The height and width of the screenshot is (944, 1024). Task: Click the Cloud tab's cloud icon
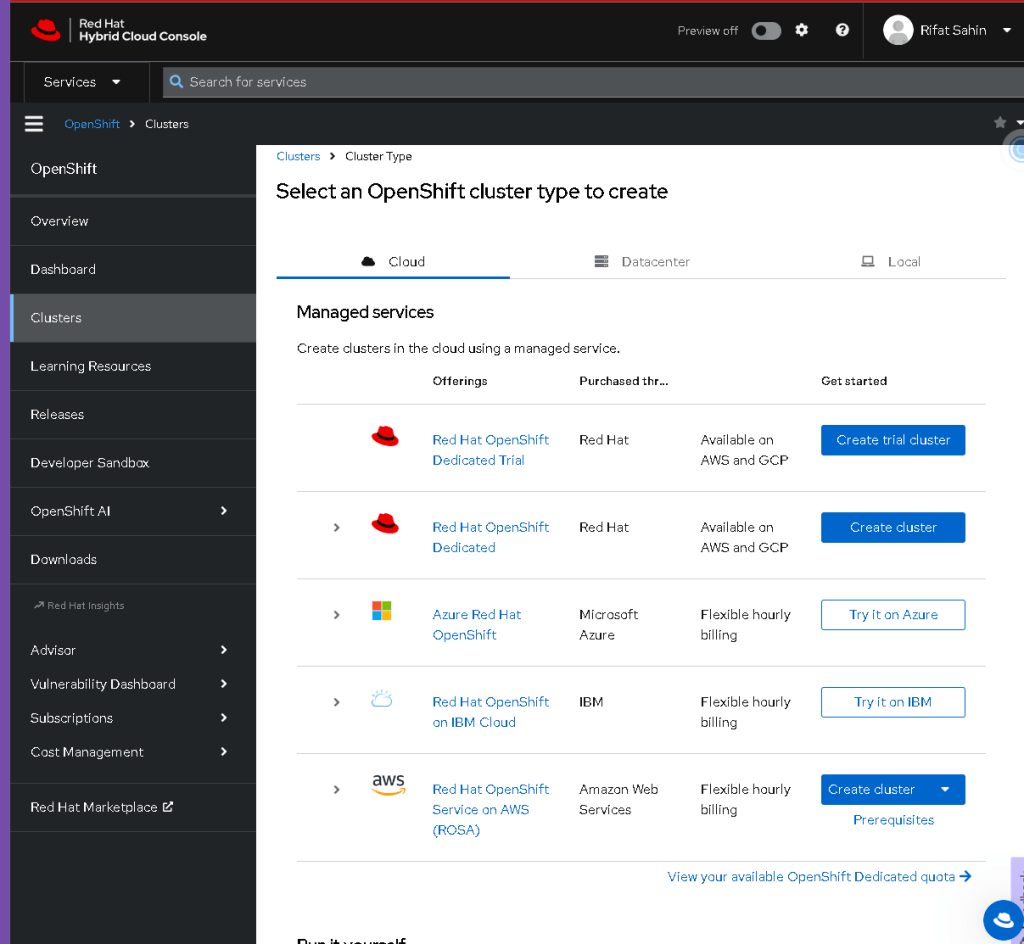click(x=368, y=261)
